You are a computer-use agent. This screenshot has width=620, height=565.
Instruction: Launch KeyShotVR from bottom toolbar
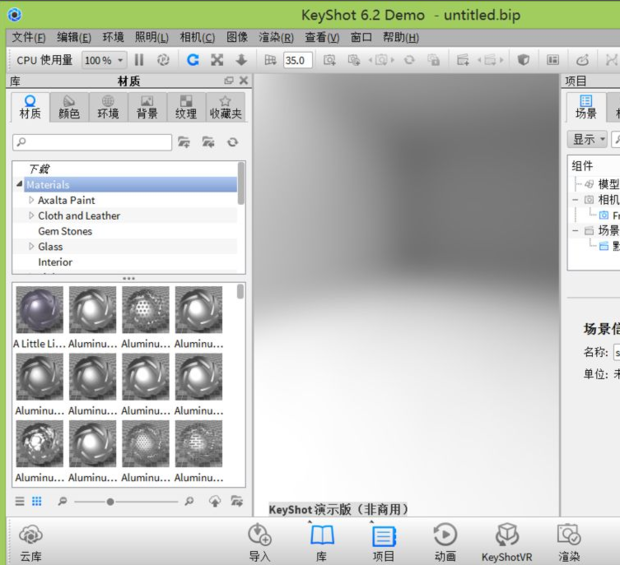click(507, 541)
